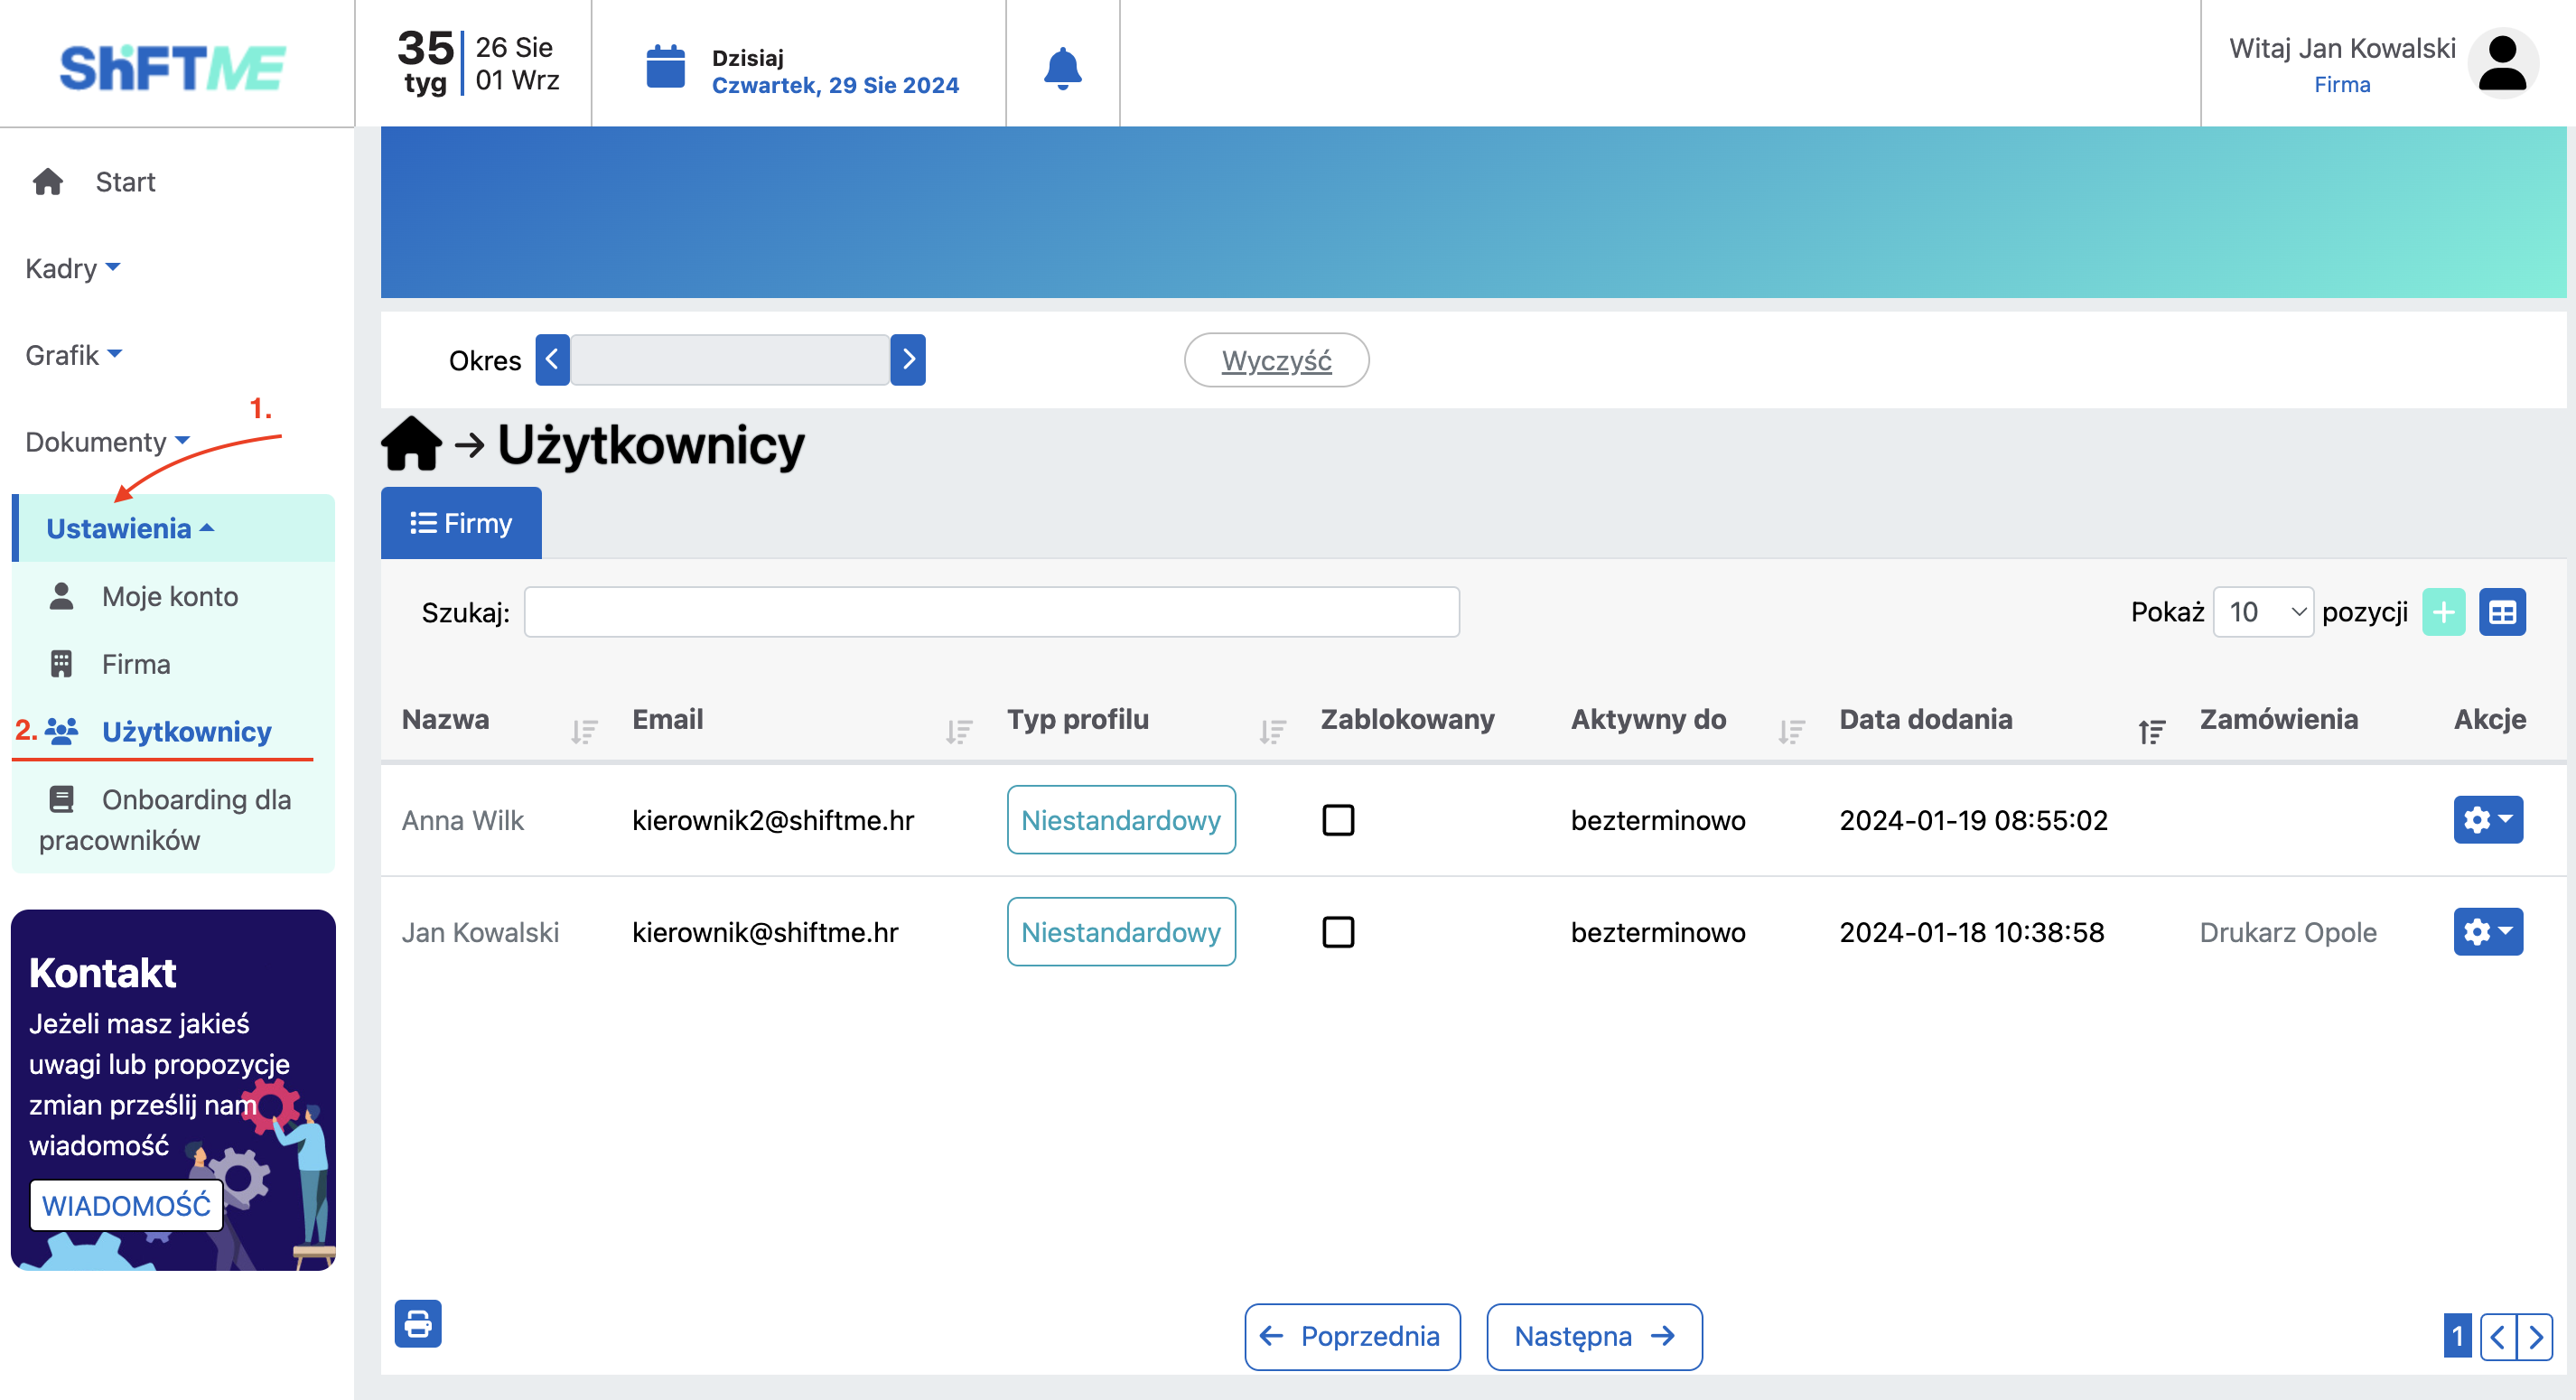Select Użytkownicy in the sidebar
Image resolution: width=2576 pixels, height=1400 pixels.
(x=187, y=731)
